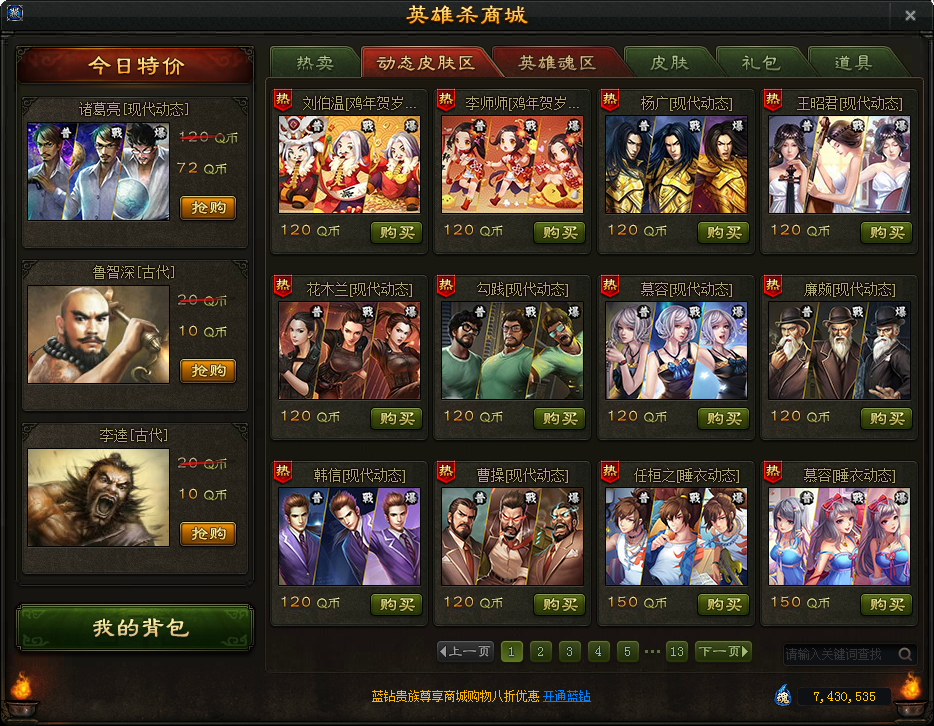
Task: Open the 李师师 鸡年贺岁 skin artwork
Action: [x=512, y=164]
